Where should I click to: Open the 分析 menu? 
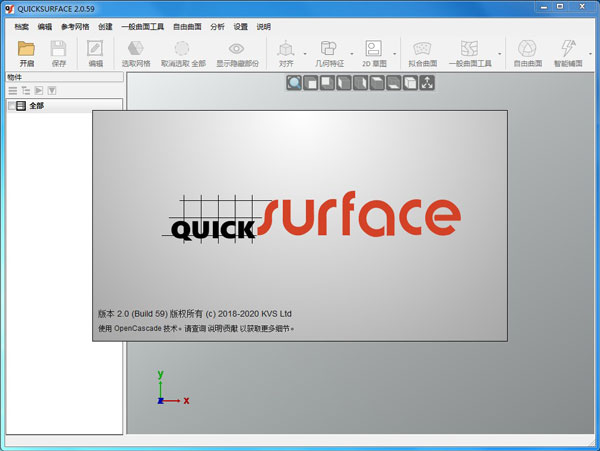(217, 26)
